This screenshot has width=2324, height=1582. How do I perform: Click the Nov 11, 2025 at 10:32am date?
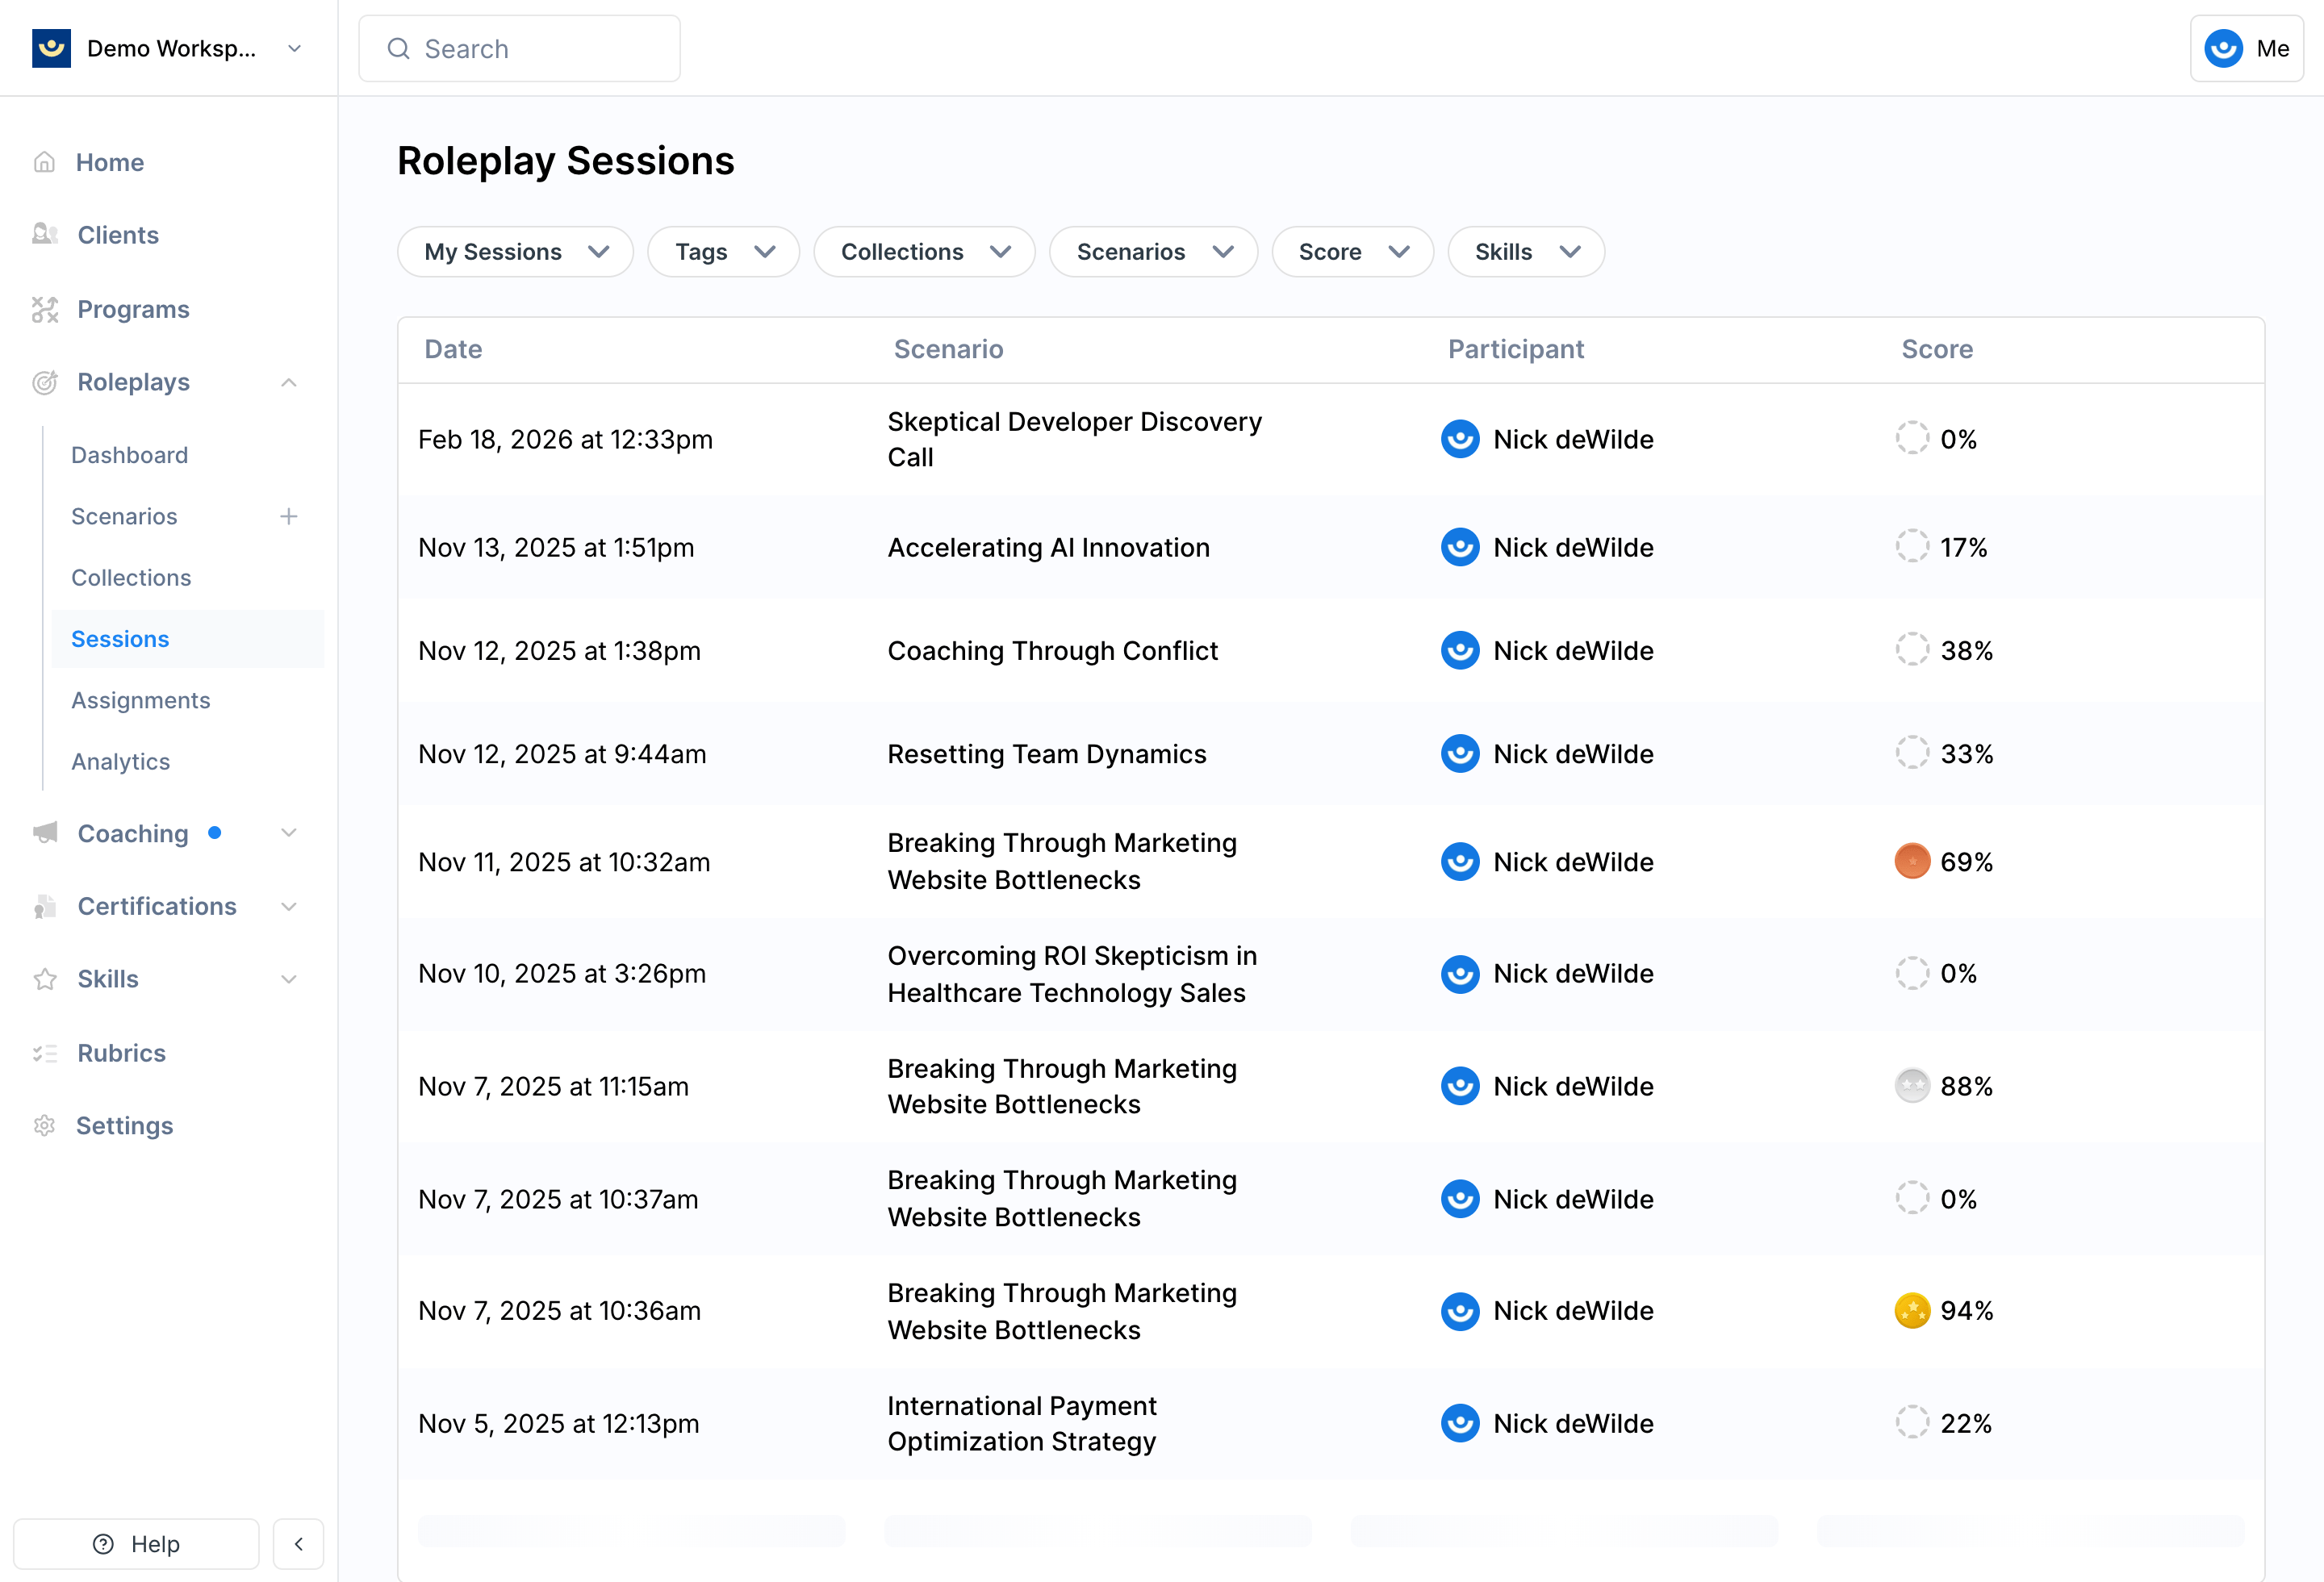tap(564, 862)
